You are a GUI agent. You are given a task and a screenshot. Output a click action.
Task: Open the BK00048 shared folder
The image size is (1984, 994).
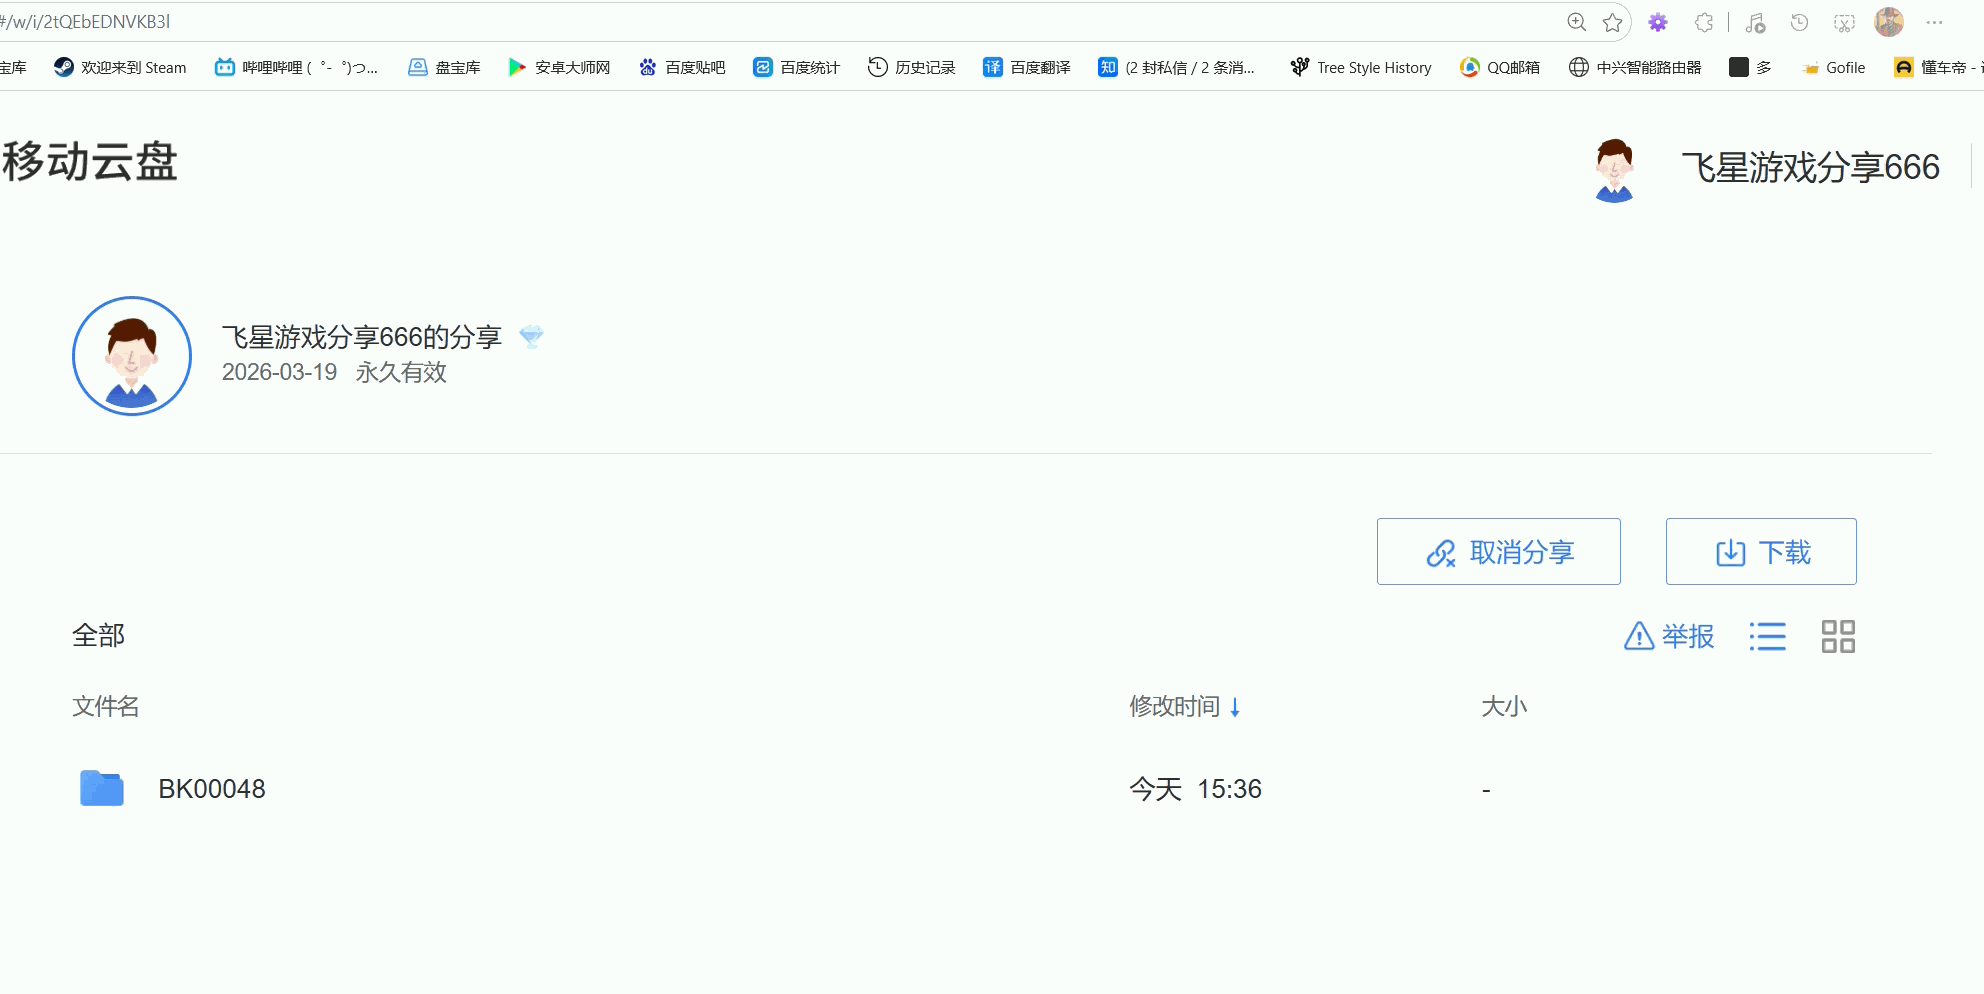(x=210, y=788)
